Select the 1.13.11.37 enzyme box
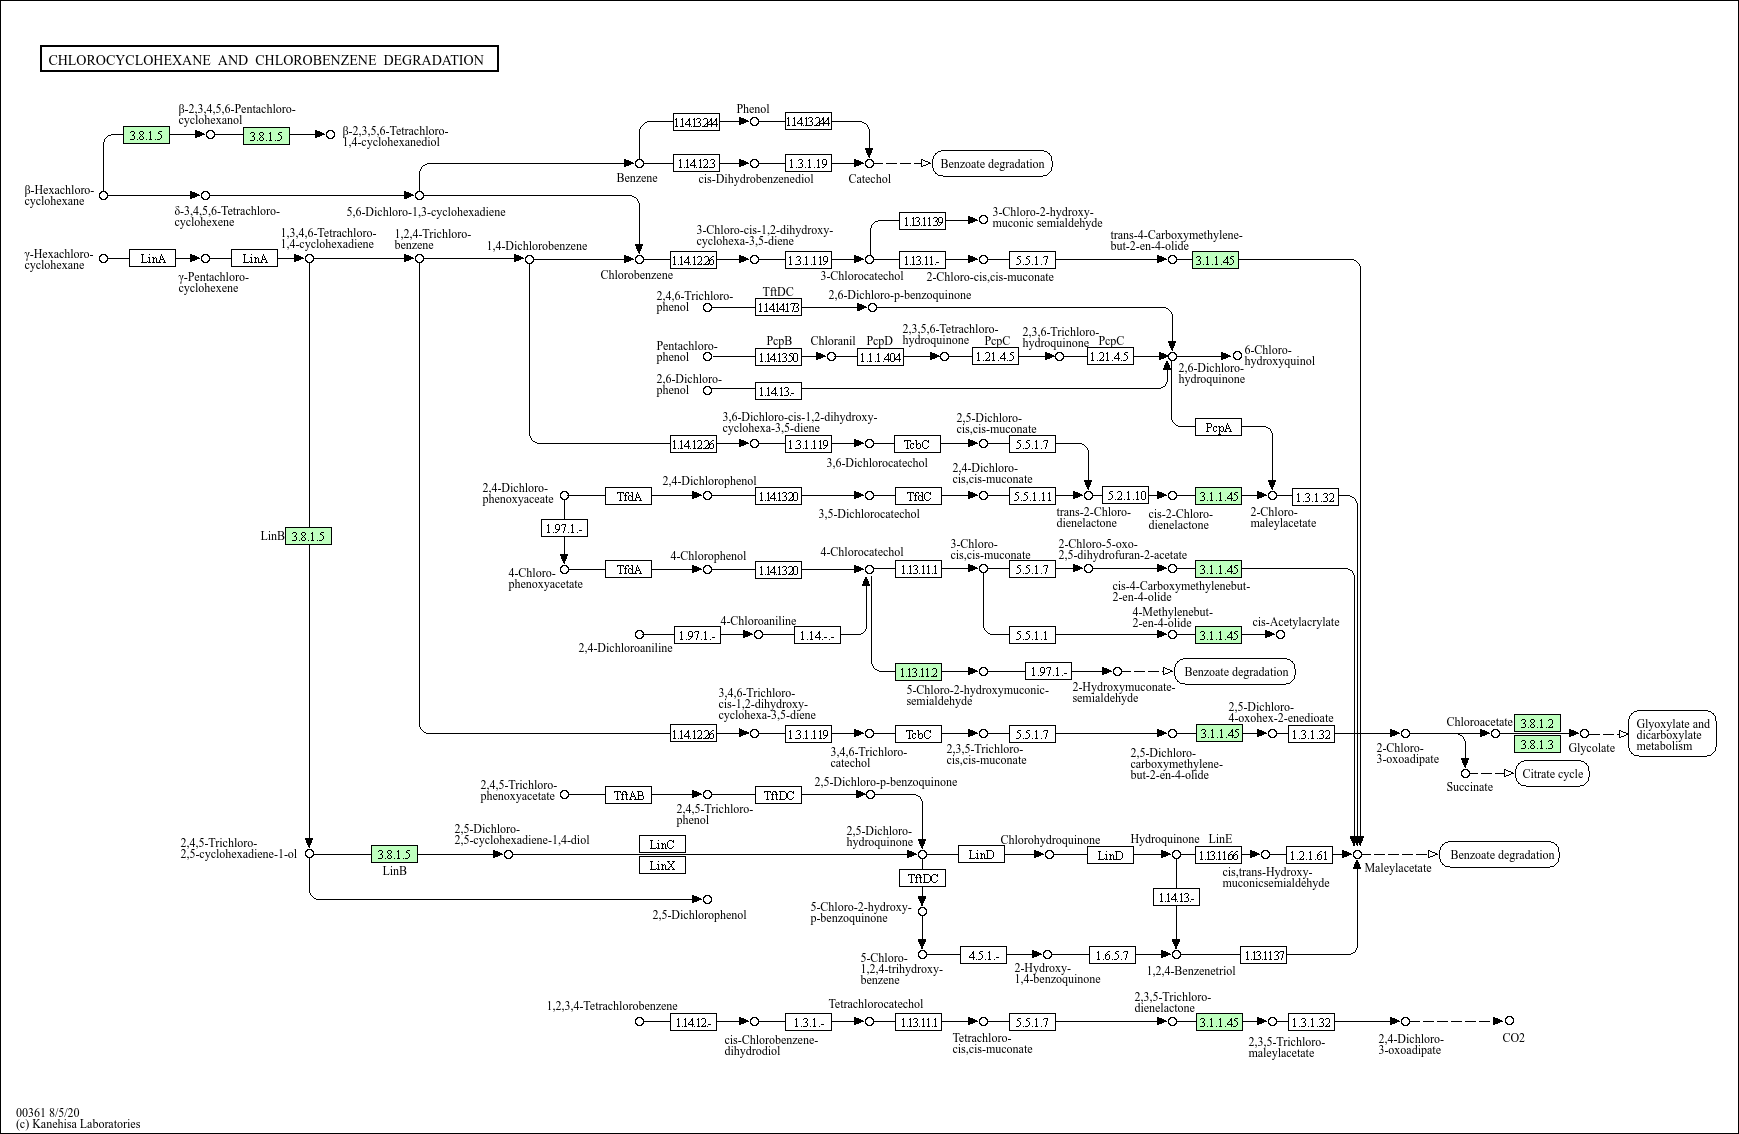The image size is (1739, 1134). (1262, 955)
